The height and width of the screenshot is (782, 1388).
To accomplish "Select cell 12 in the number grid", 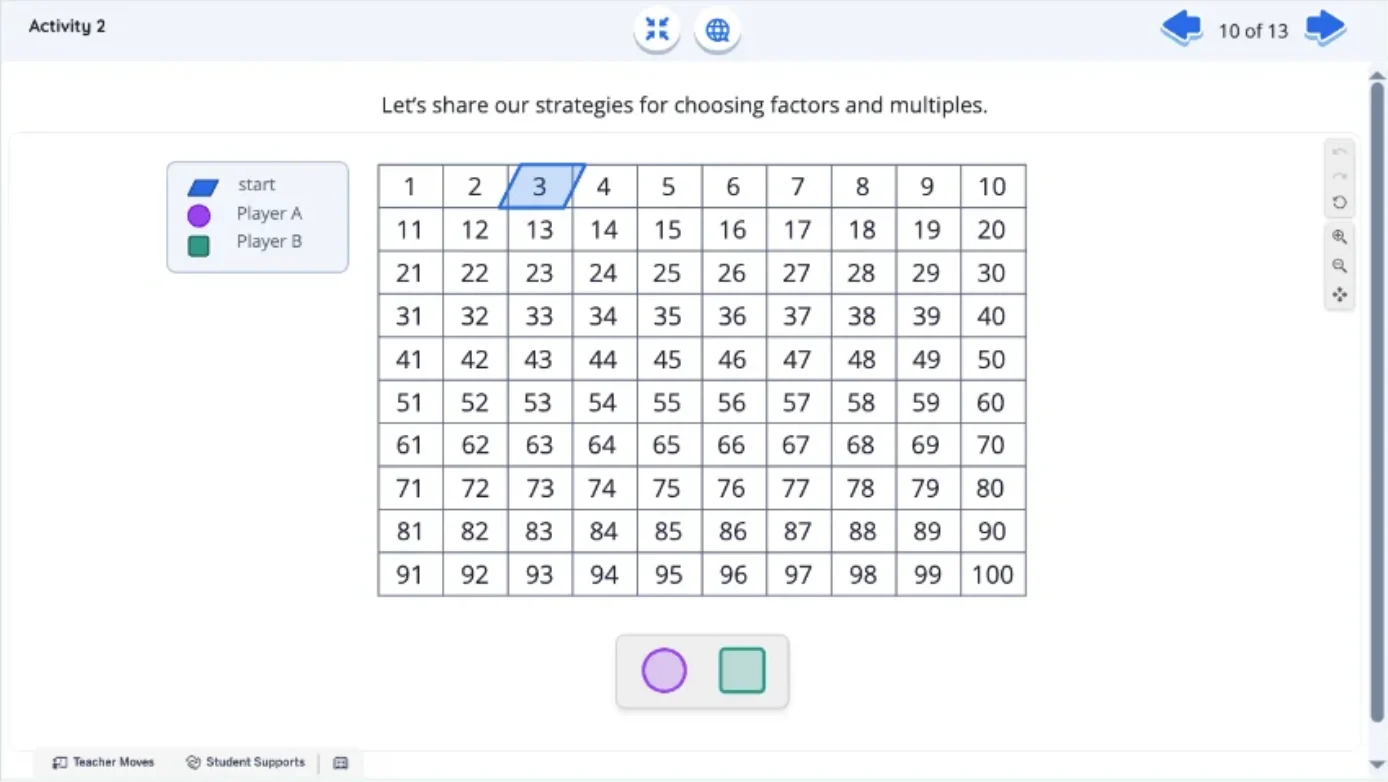I will tap(475, 230).
